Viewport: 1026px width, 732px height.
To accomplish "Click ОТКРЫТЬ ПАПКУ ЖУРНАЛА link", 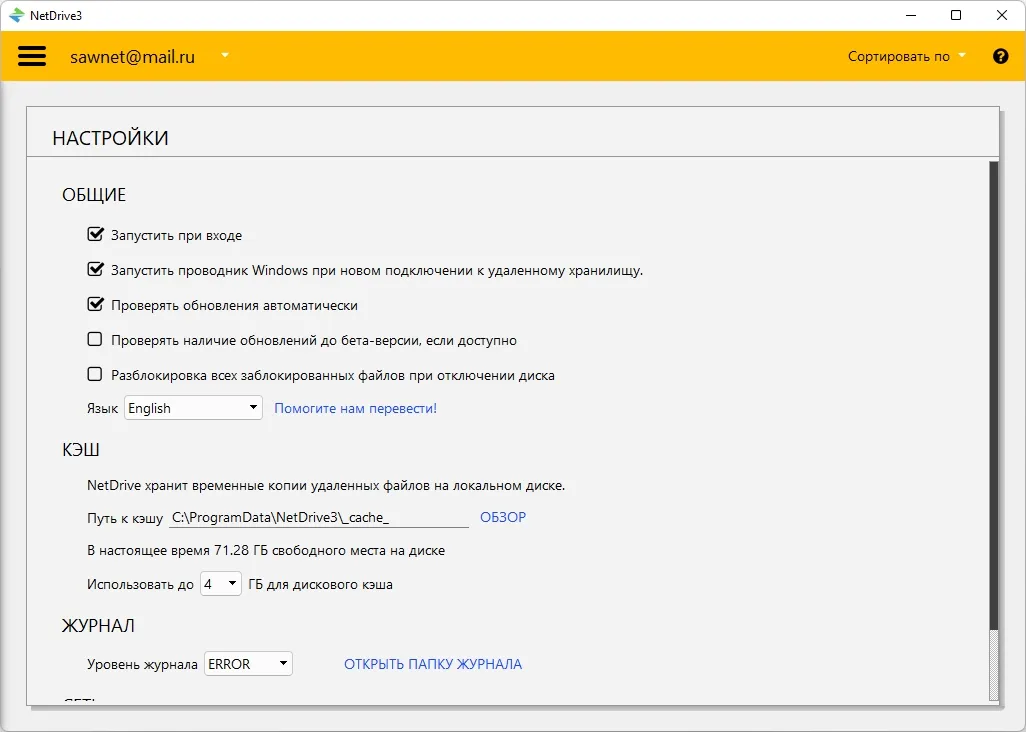I will tap(433, 664).
